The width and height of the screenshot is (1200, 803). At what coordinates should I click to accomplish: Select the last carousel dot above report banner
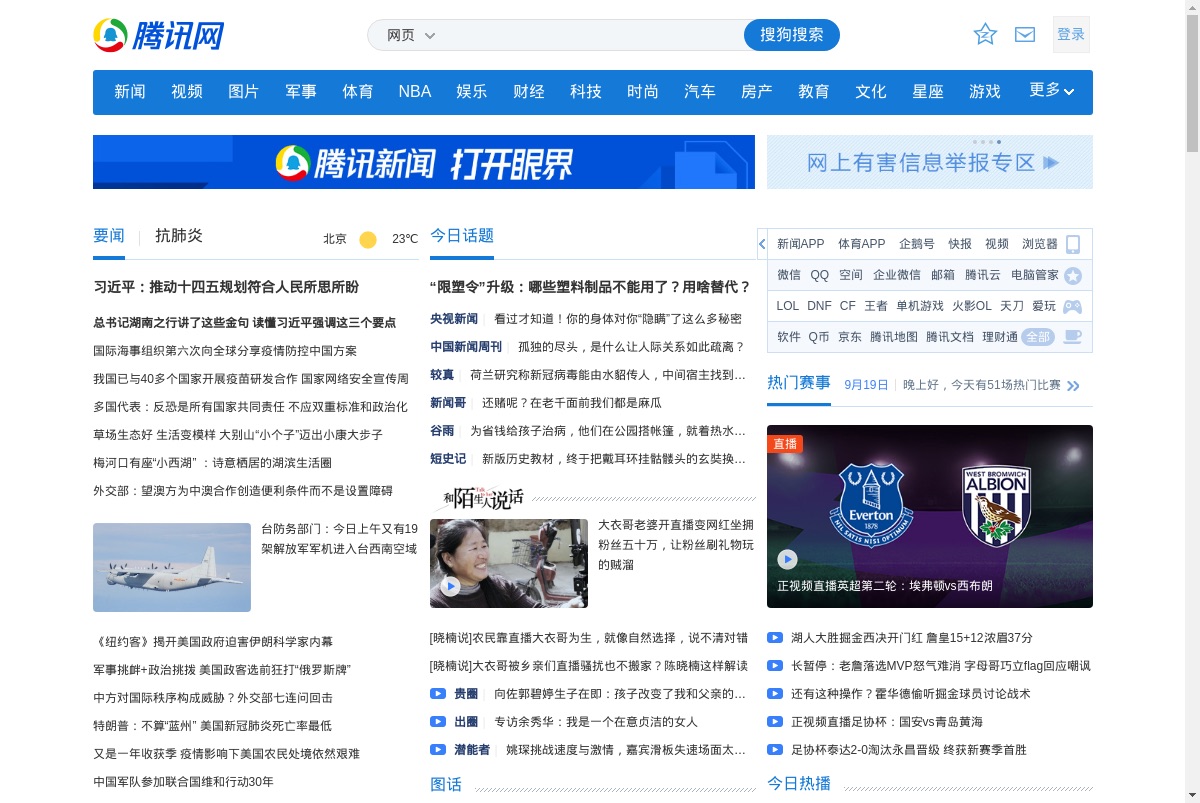[998, 142]
